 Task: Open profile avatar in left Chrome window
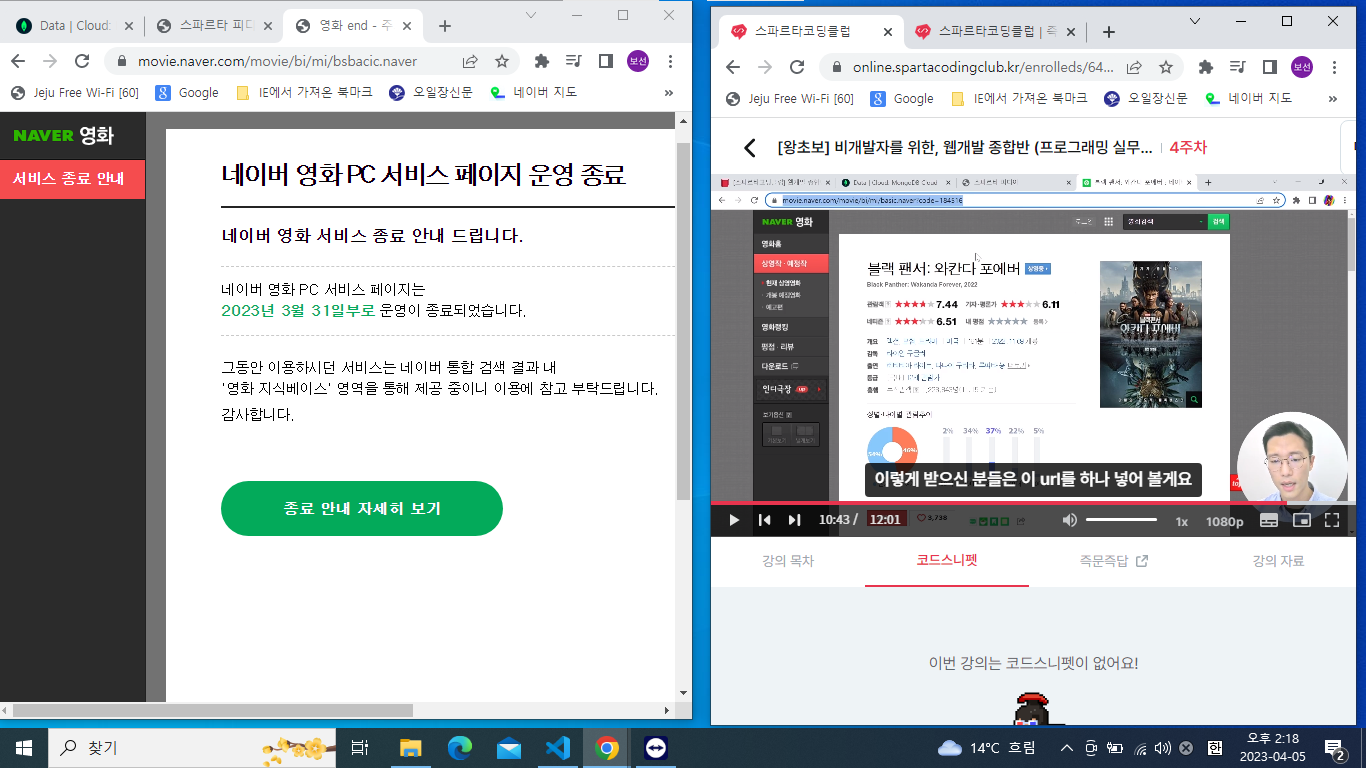638,61
